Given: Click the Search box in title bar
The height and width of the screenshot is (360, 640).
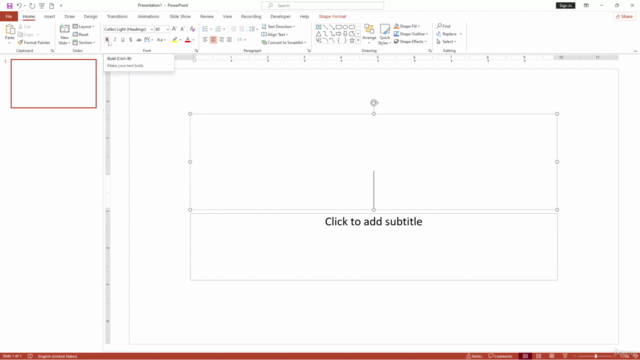Looking at the screenshot, I should (322, 6).
